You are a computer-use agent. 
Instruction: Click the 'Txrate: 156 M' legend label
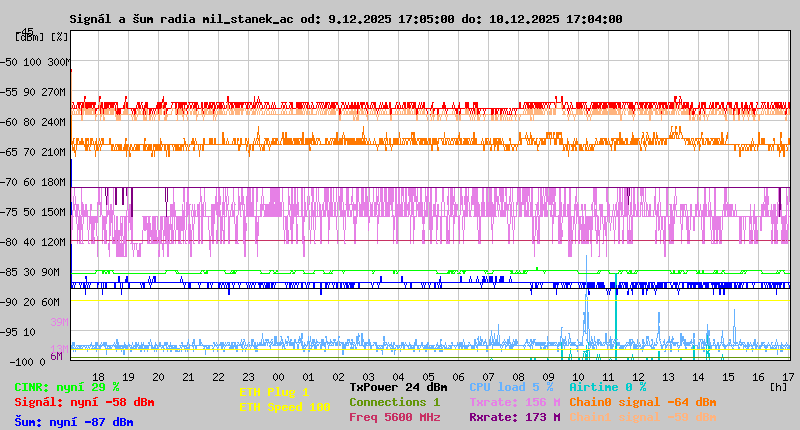click(515, 402)
